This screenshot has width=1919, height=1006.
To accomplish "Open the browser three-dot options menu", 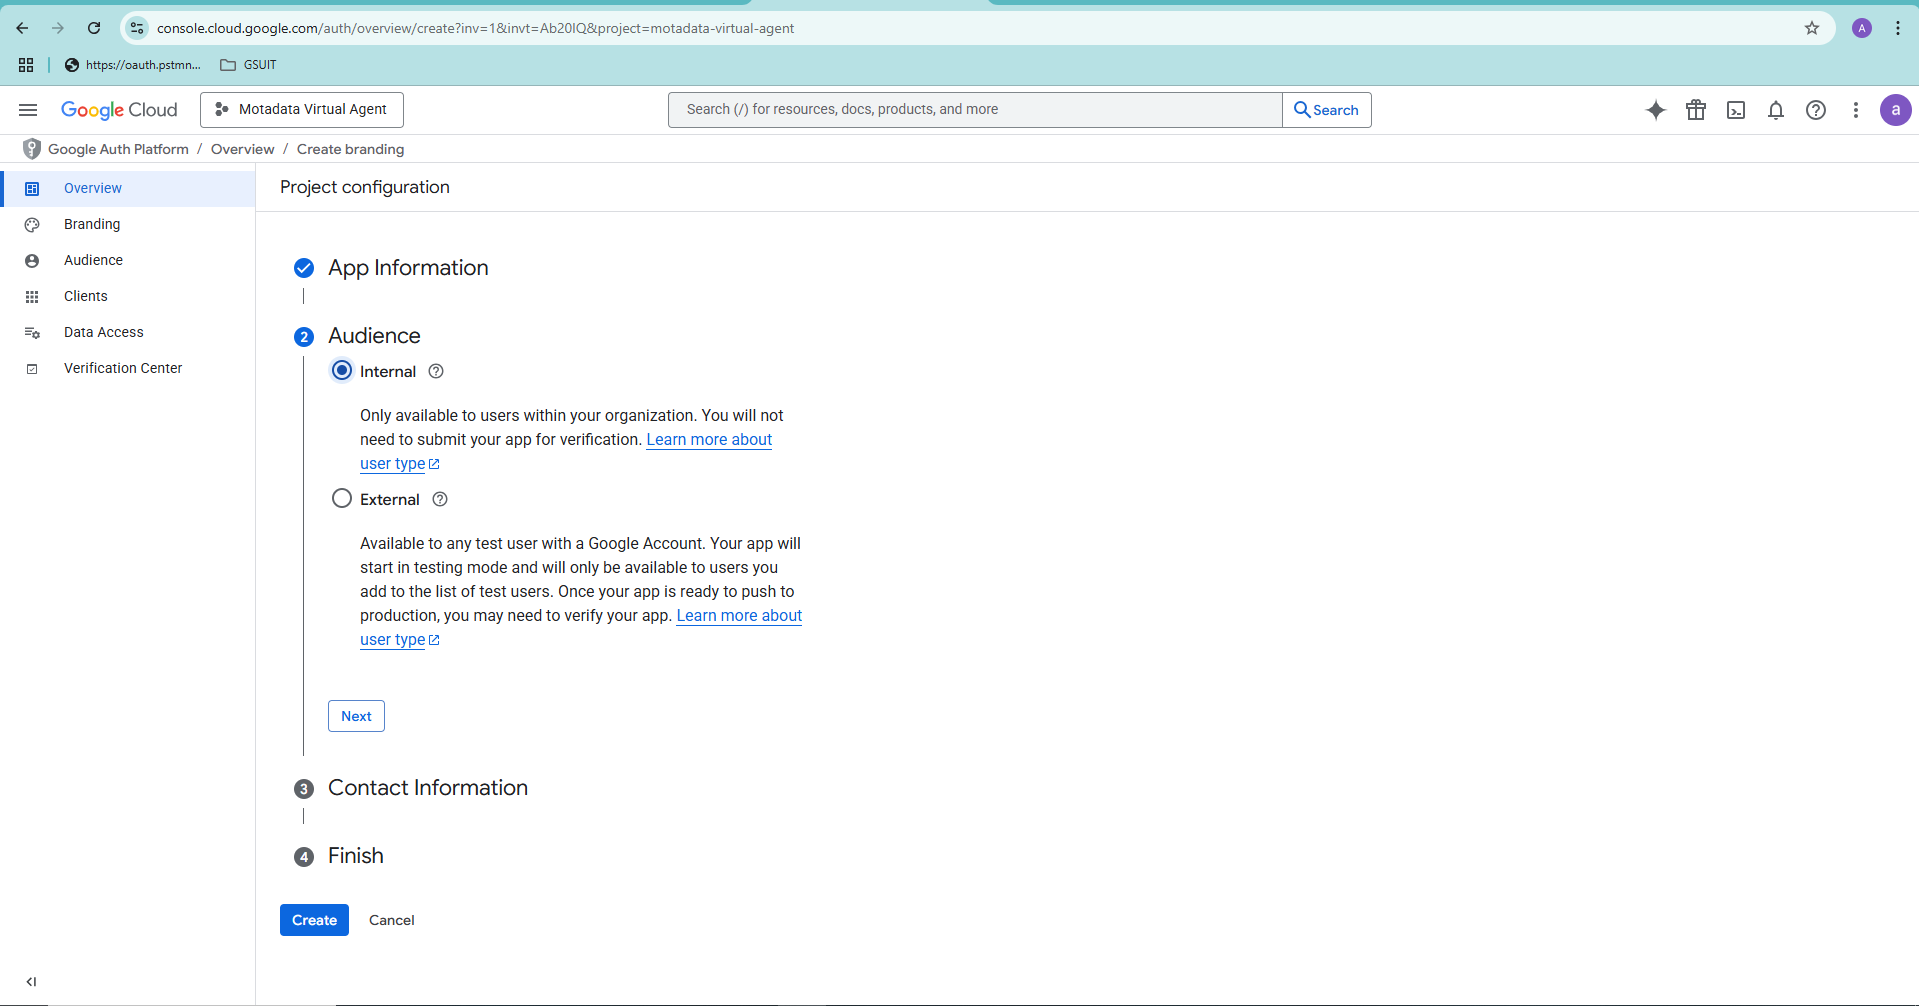I will 1897,28.
